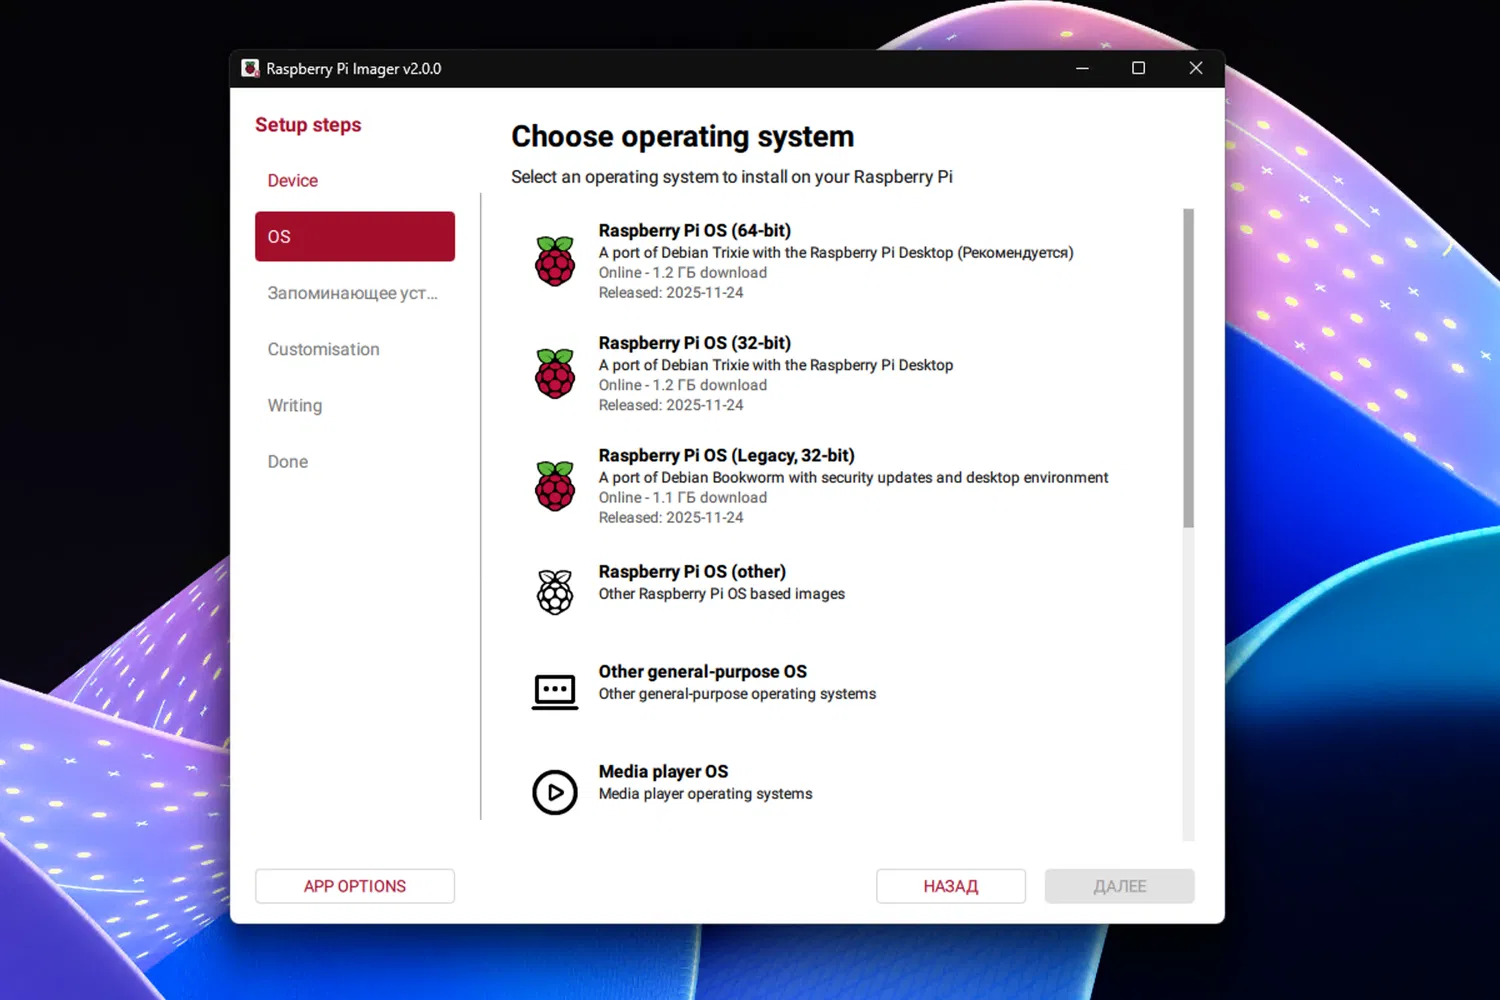Click "Select an operating system to install" subtitle

tap(732, 177)
